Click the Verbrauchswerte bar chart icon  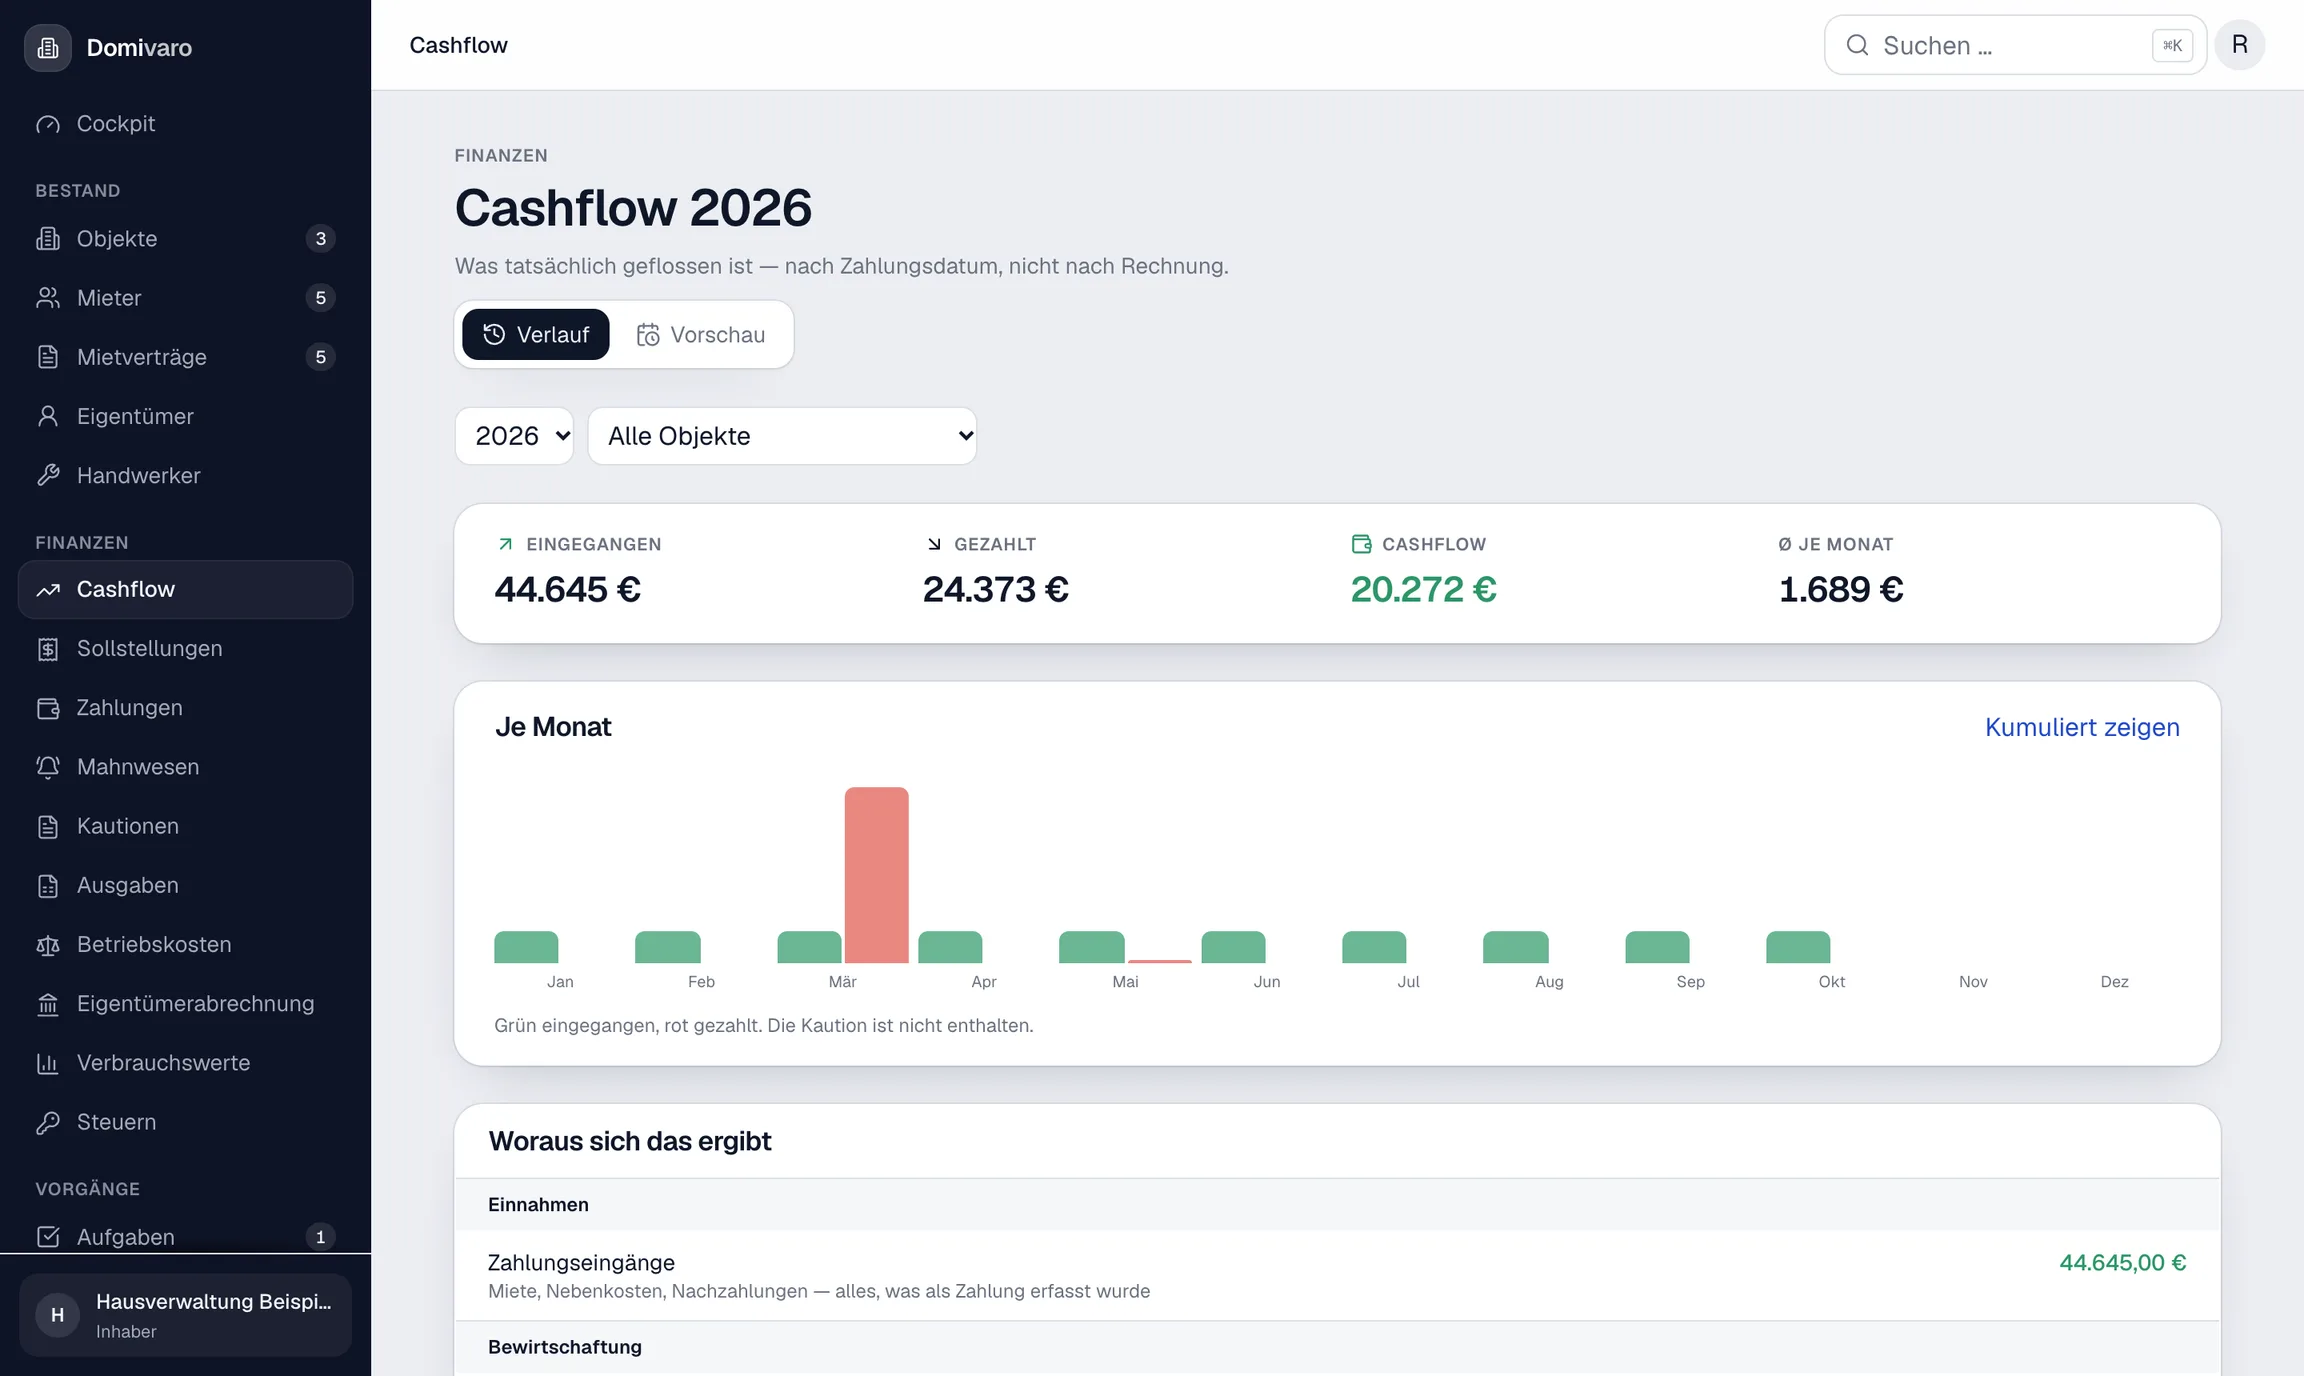coord(48,1063)
